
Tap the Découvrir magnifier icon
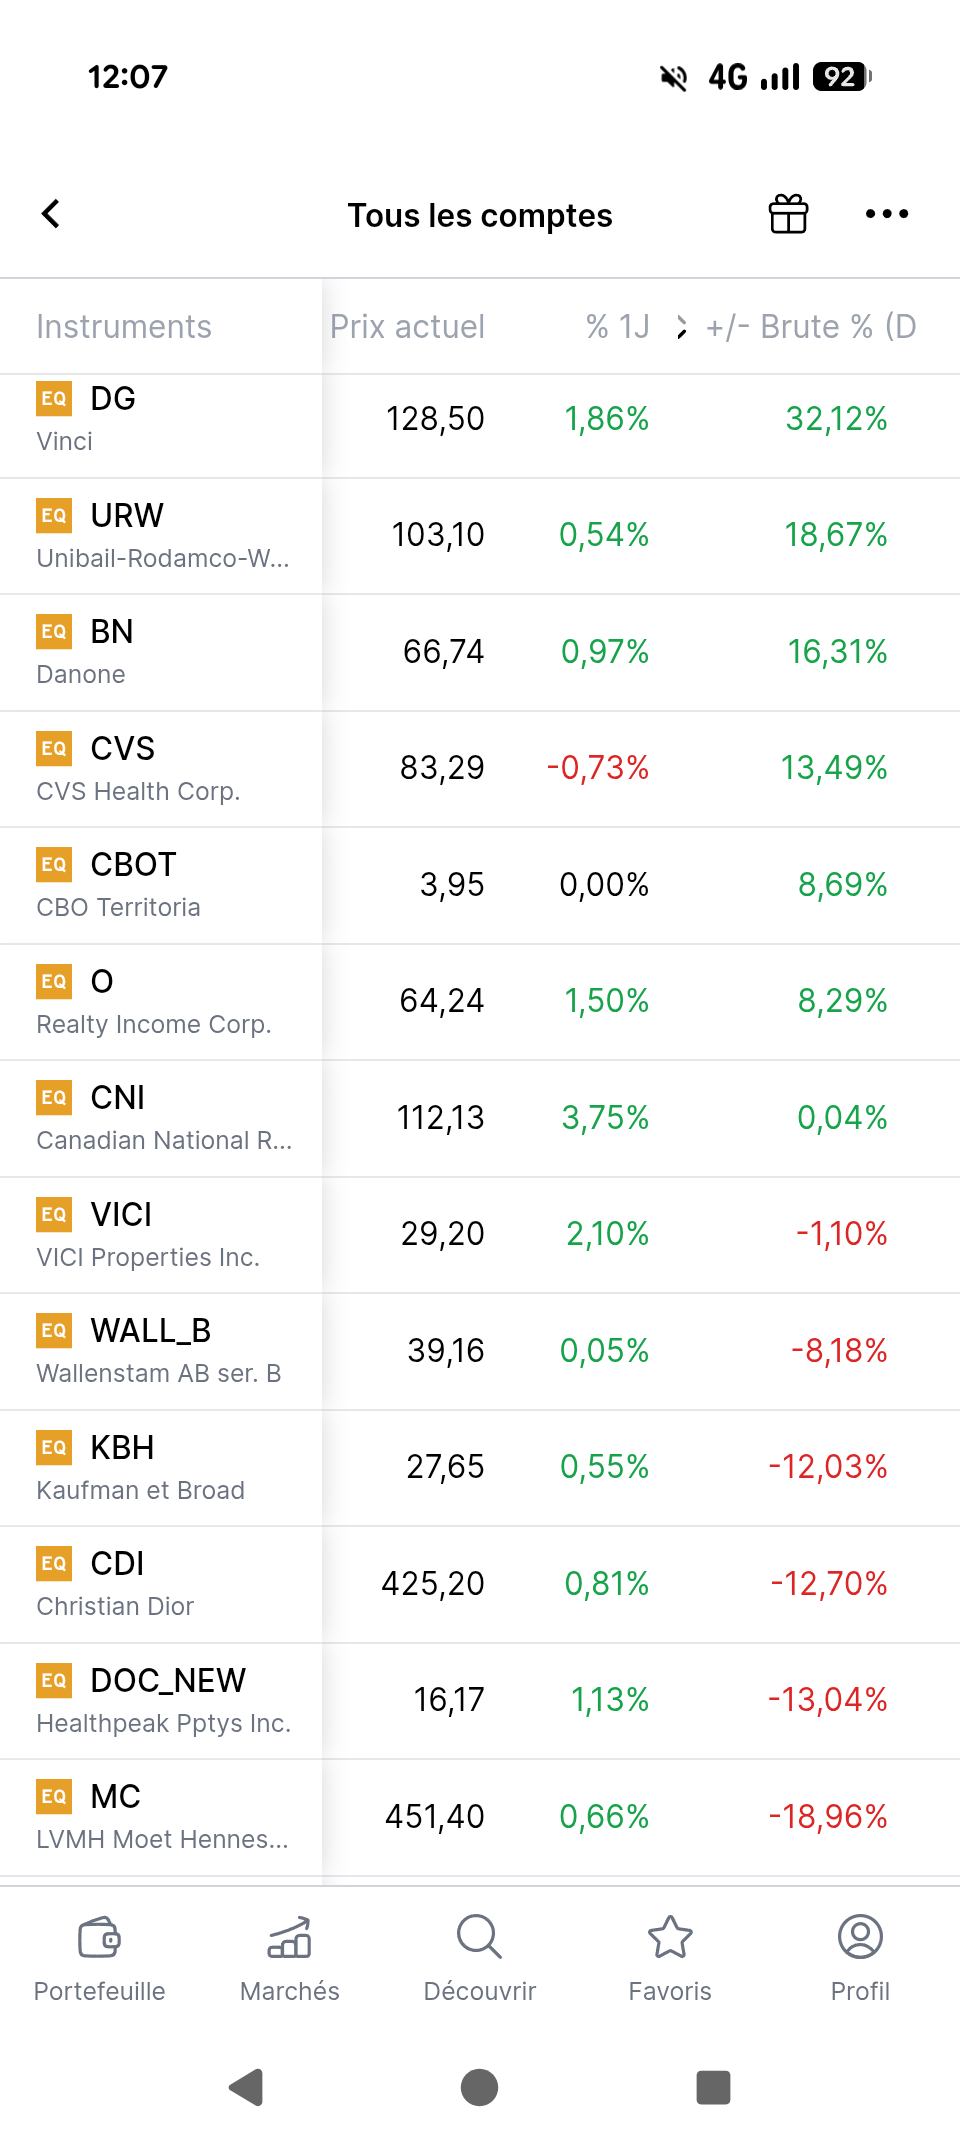click(480, 1937)
